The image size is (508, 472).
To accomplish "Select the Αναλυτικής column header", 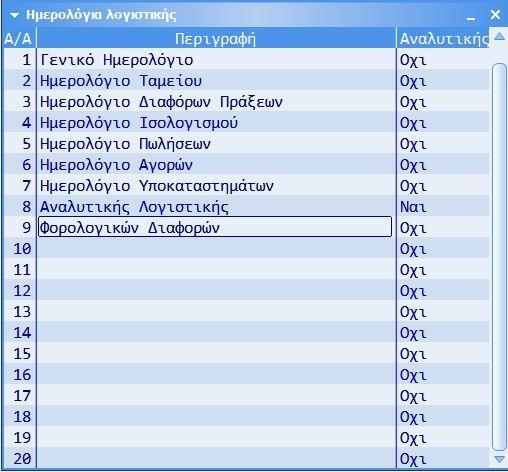I will point(444,39).
